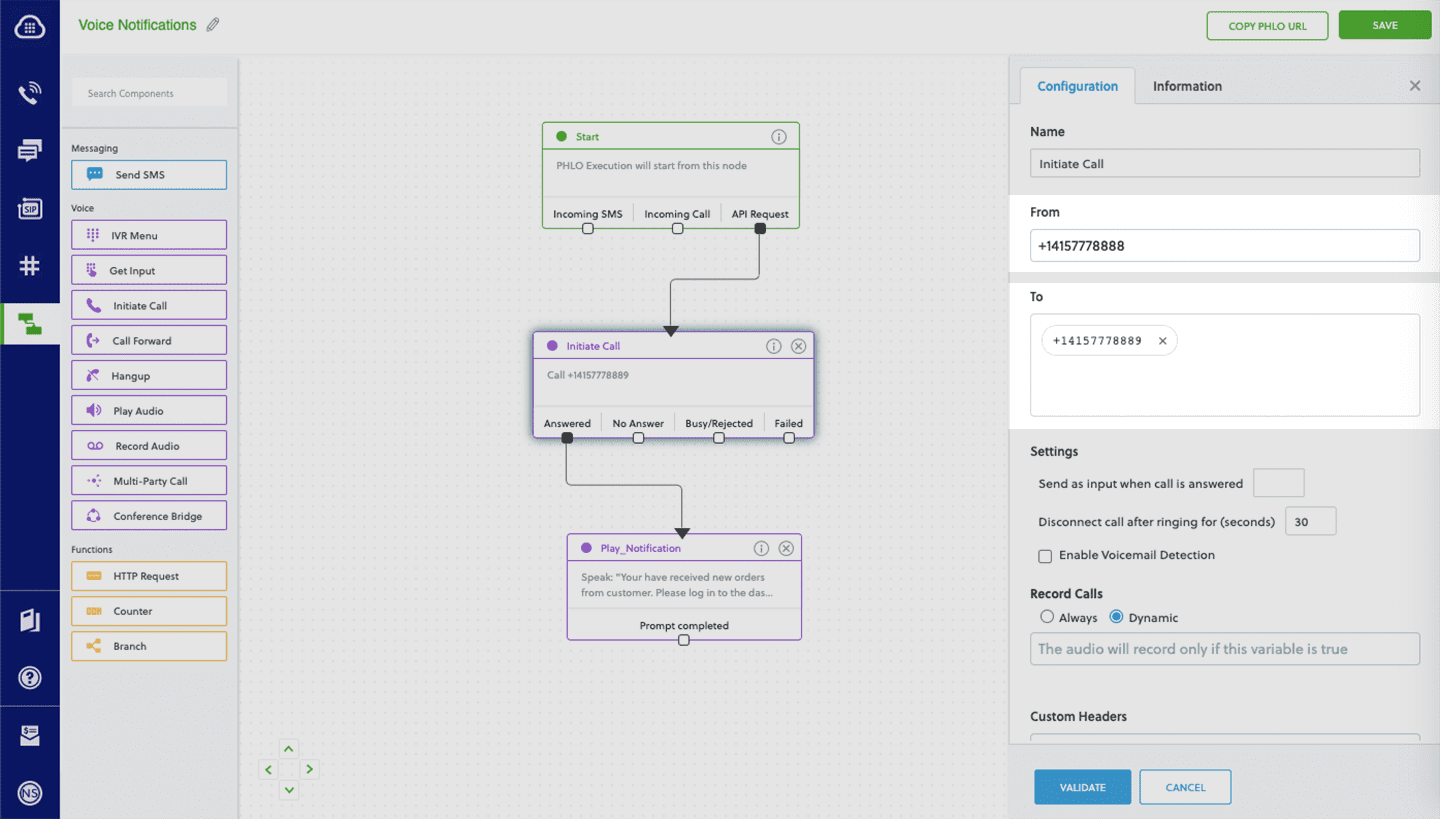Open the help question mark icon

point(30,678)
